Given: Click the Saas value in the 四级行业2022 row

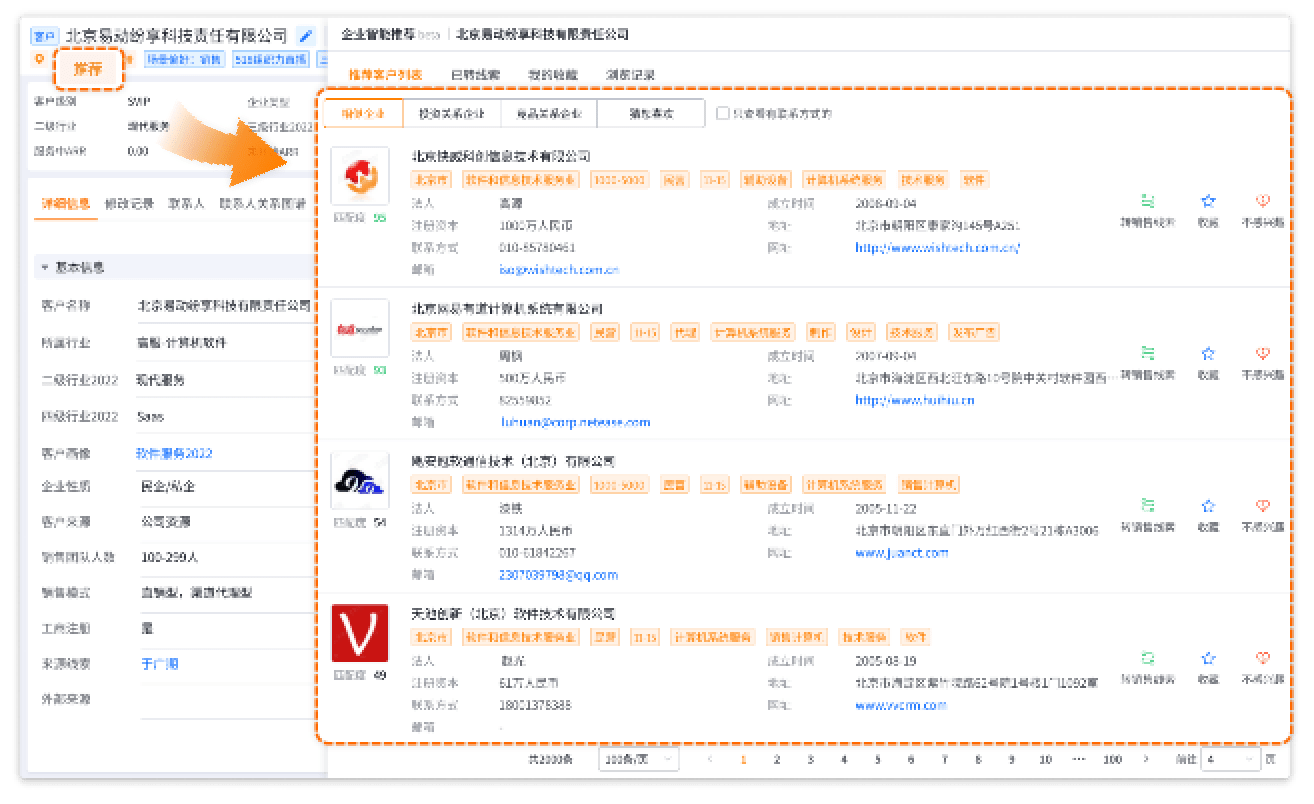Looking at the screenshot, I should [152, 417].
